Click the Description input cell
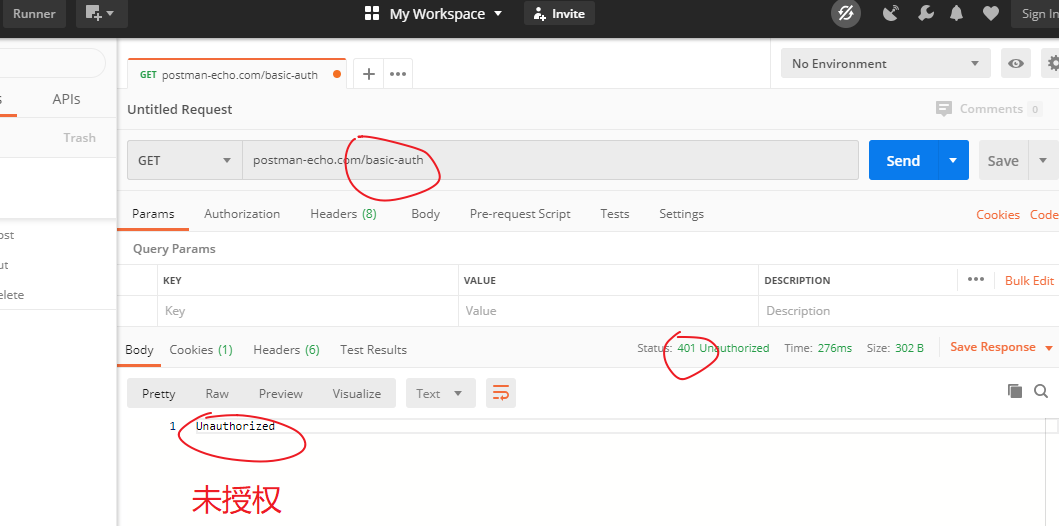The width and height of the screenshot is (1059, 526). click(x=908, y=311)
